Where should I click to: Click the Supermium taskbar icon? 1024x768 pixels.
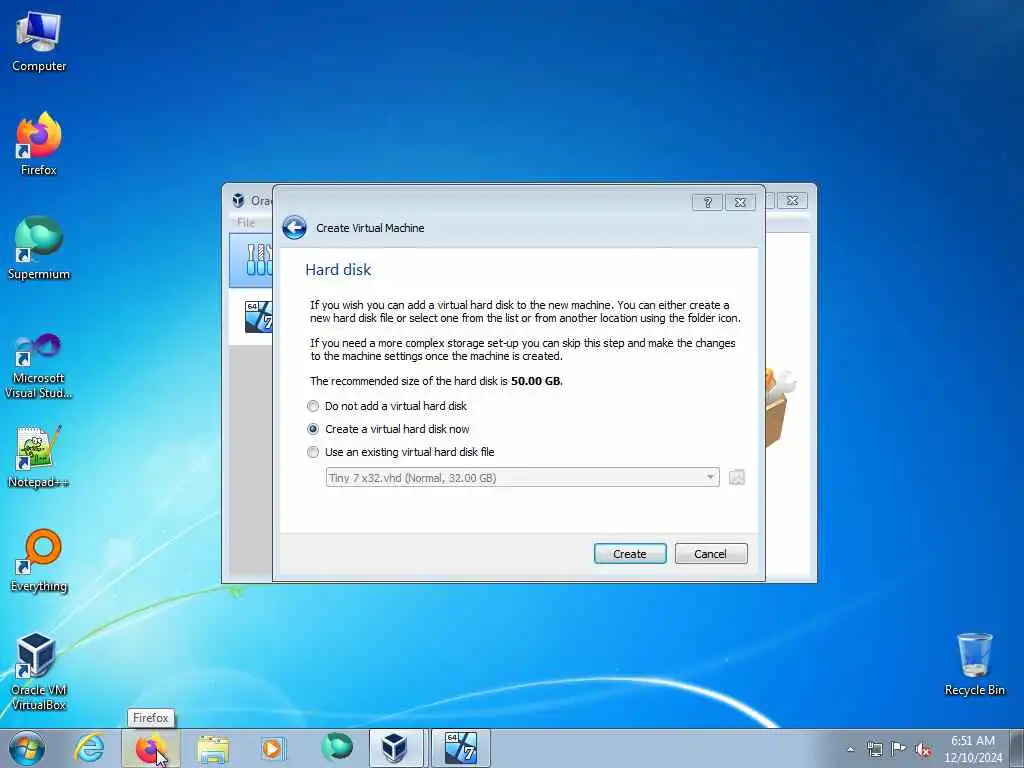pyautogui.click(x=336, y=747)
